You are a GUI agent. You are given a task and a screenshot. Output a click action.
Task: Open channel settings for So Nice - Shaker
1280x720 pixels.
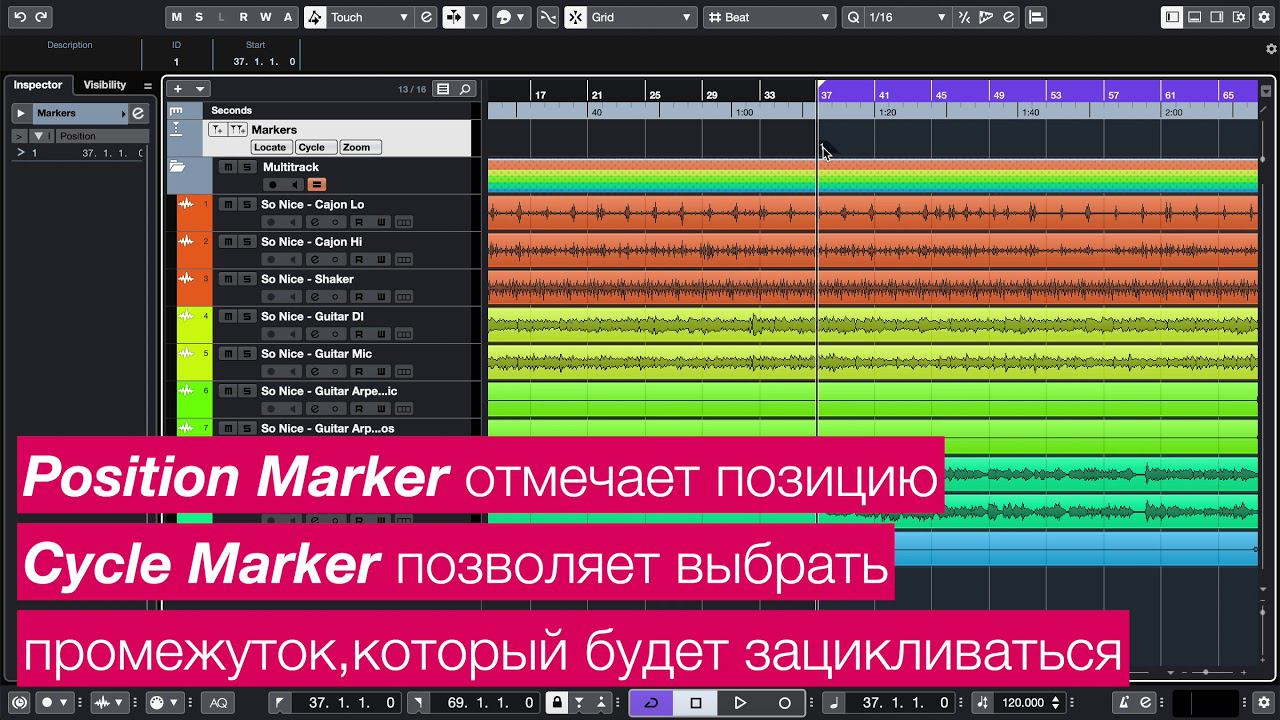(x=314, y=297)
